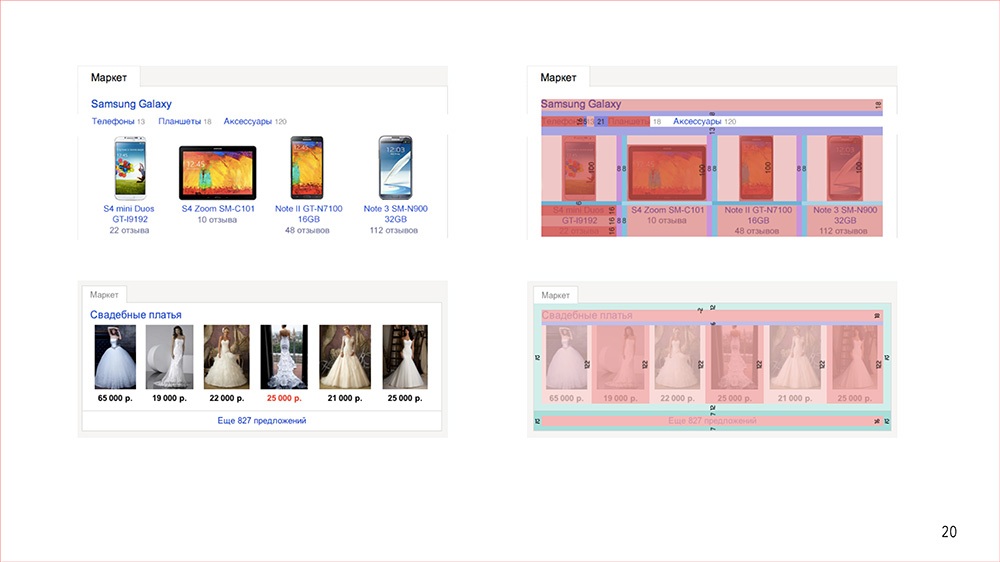
Task: Click faded Свадебные платья heading in overlay mockup
Action: [587, 315]
